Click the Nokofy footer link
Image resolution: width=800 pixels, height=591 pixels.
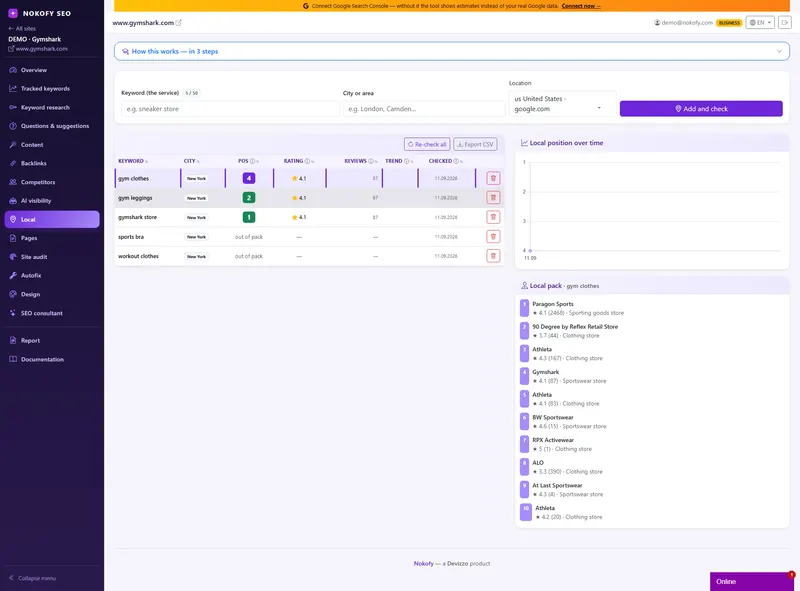(423, 563)
